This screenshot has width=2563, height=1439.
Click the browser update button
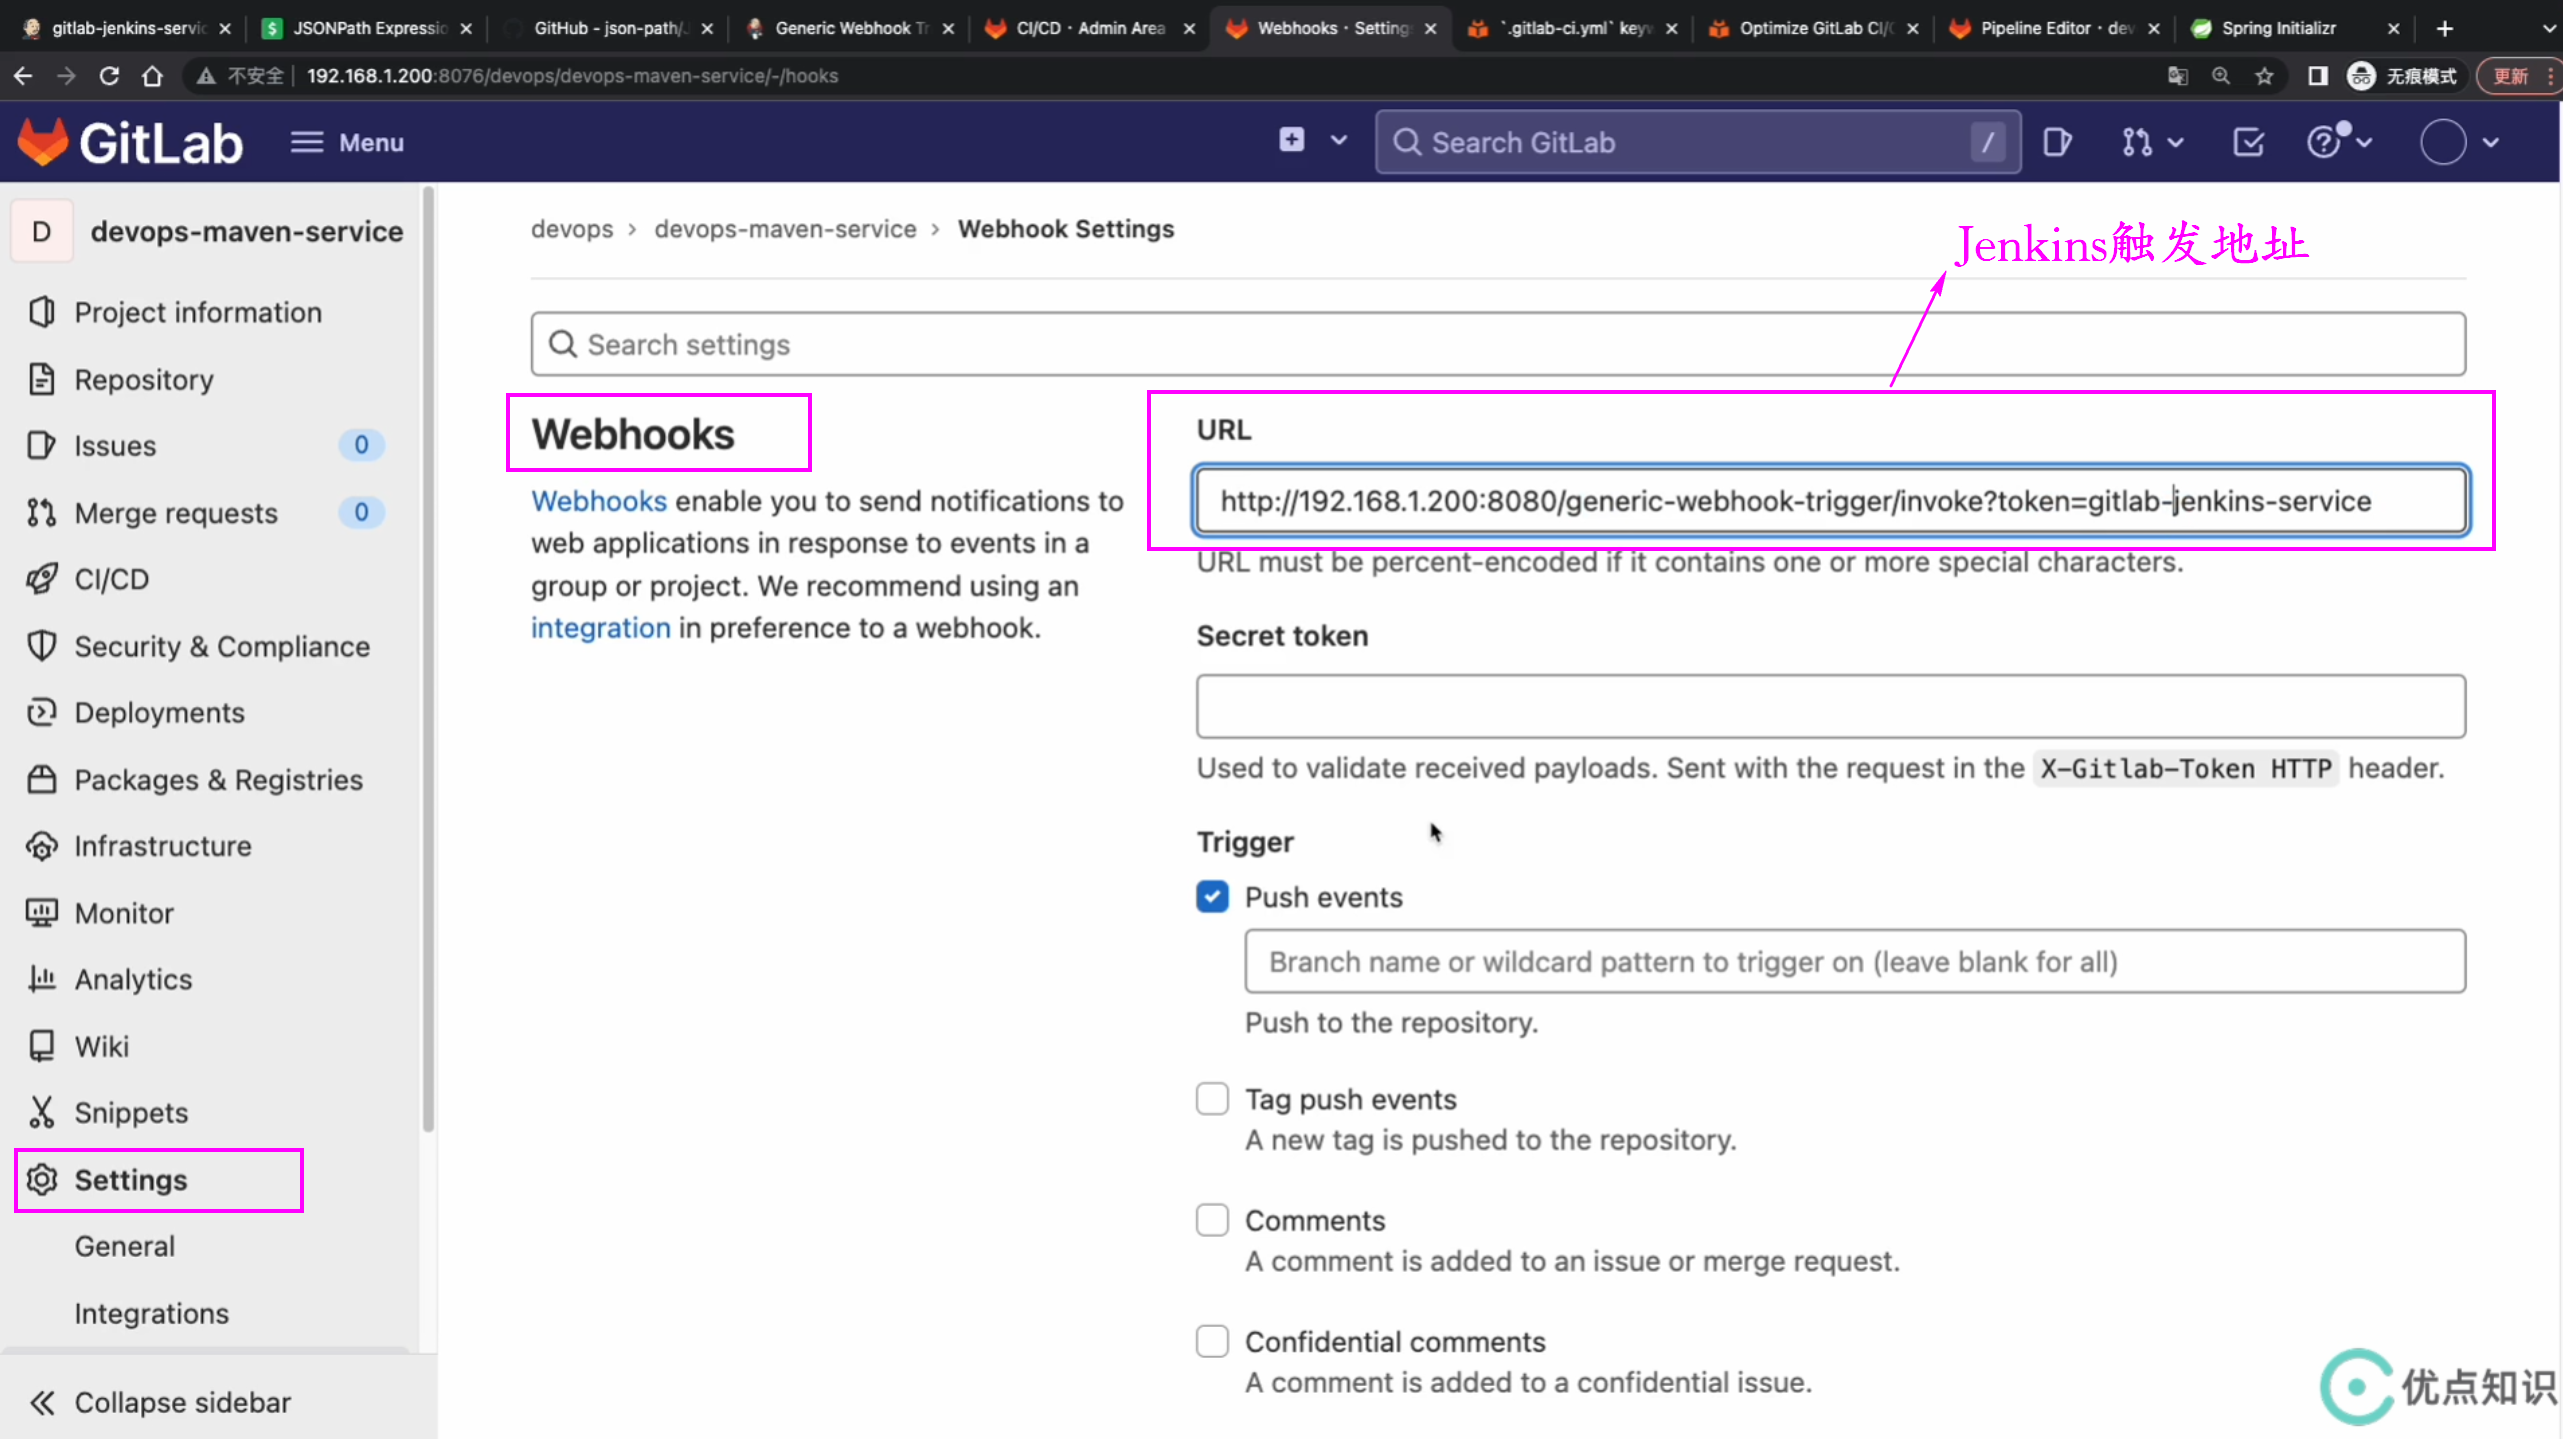(x=2517, y=76)
